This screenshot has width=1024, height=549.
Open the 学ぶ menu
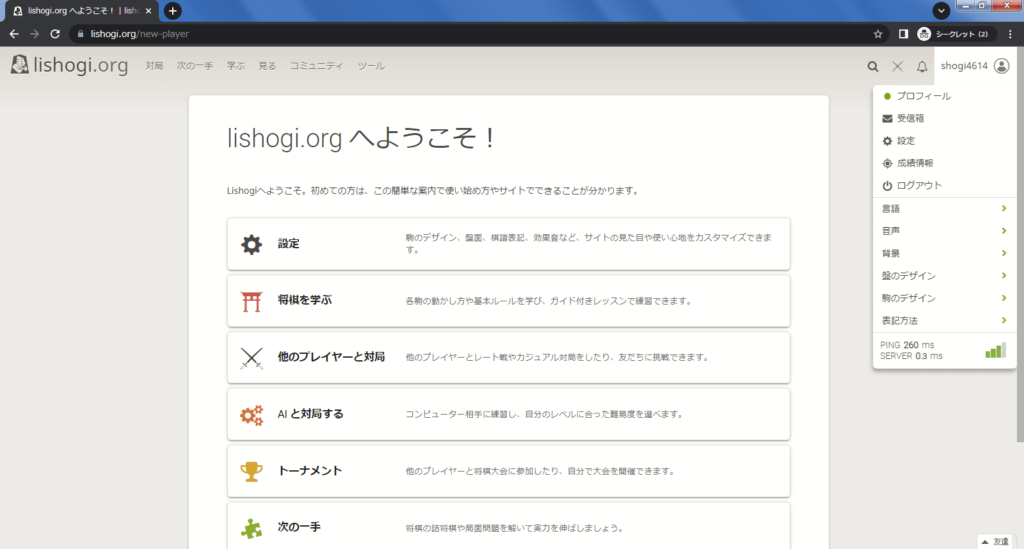click(235, 66)
